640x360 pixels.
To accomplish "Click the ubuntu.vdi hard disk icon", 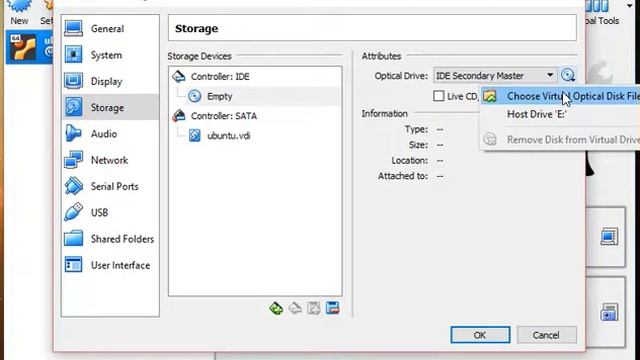I will (195, 136).
